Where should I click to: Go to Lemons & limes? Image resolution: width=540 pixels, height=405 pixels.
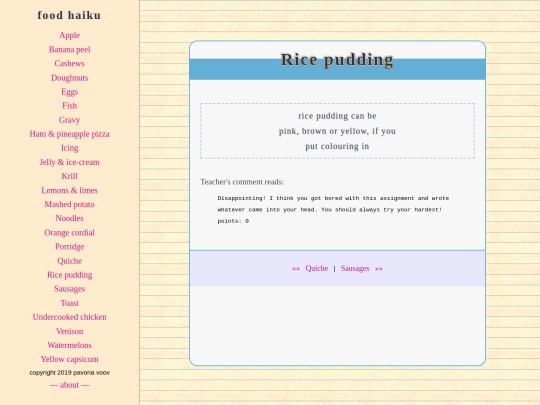point(70,190)
